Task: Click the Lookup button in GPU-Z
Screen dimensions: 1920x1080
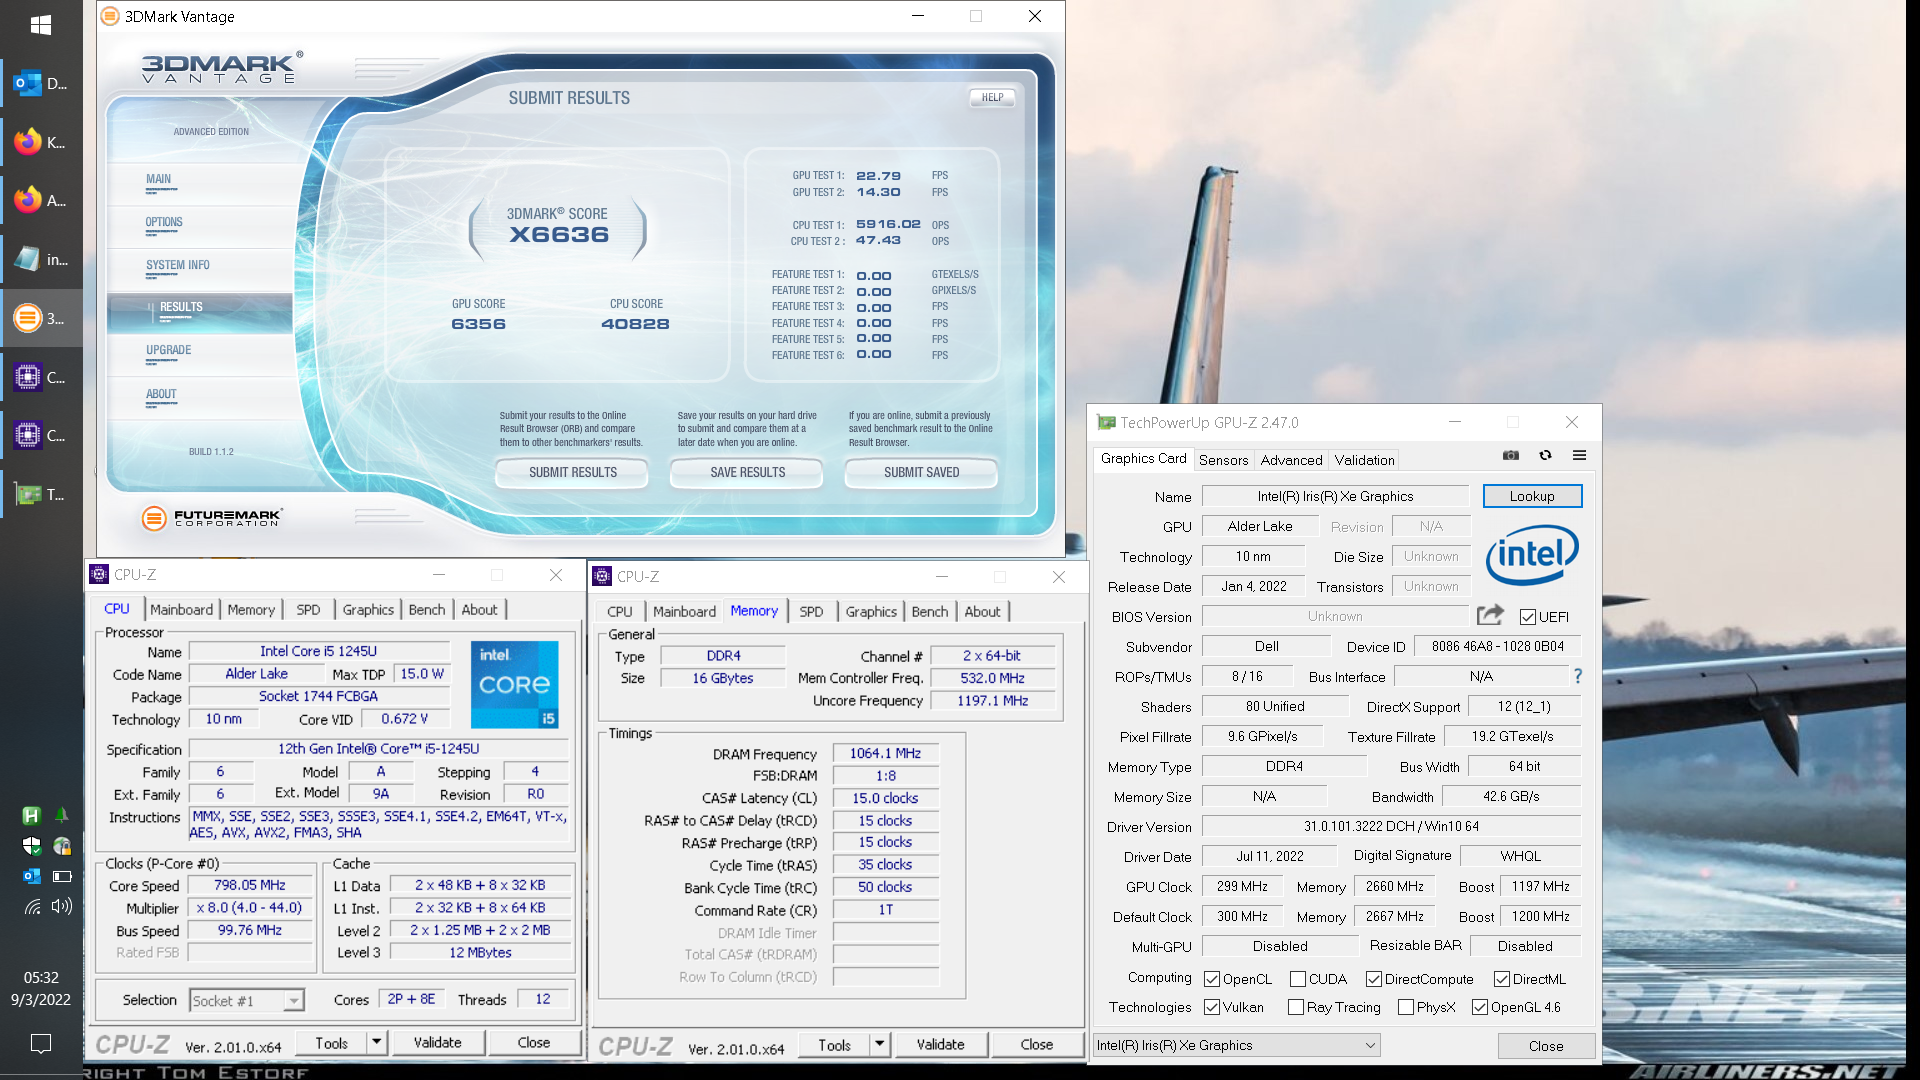Action: click(x=1532, y=496)
